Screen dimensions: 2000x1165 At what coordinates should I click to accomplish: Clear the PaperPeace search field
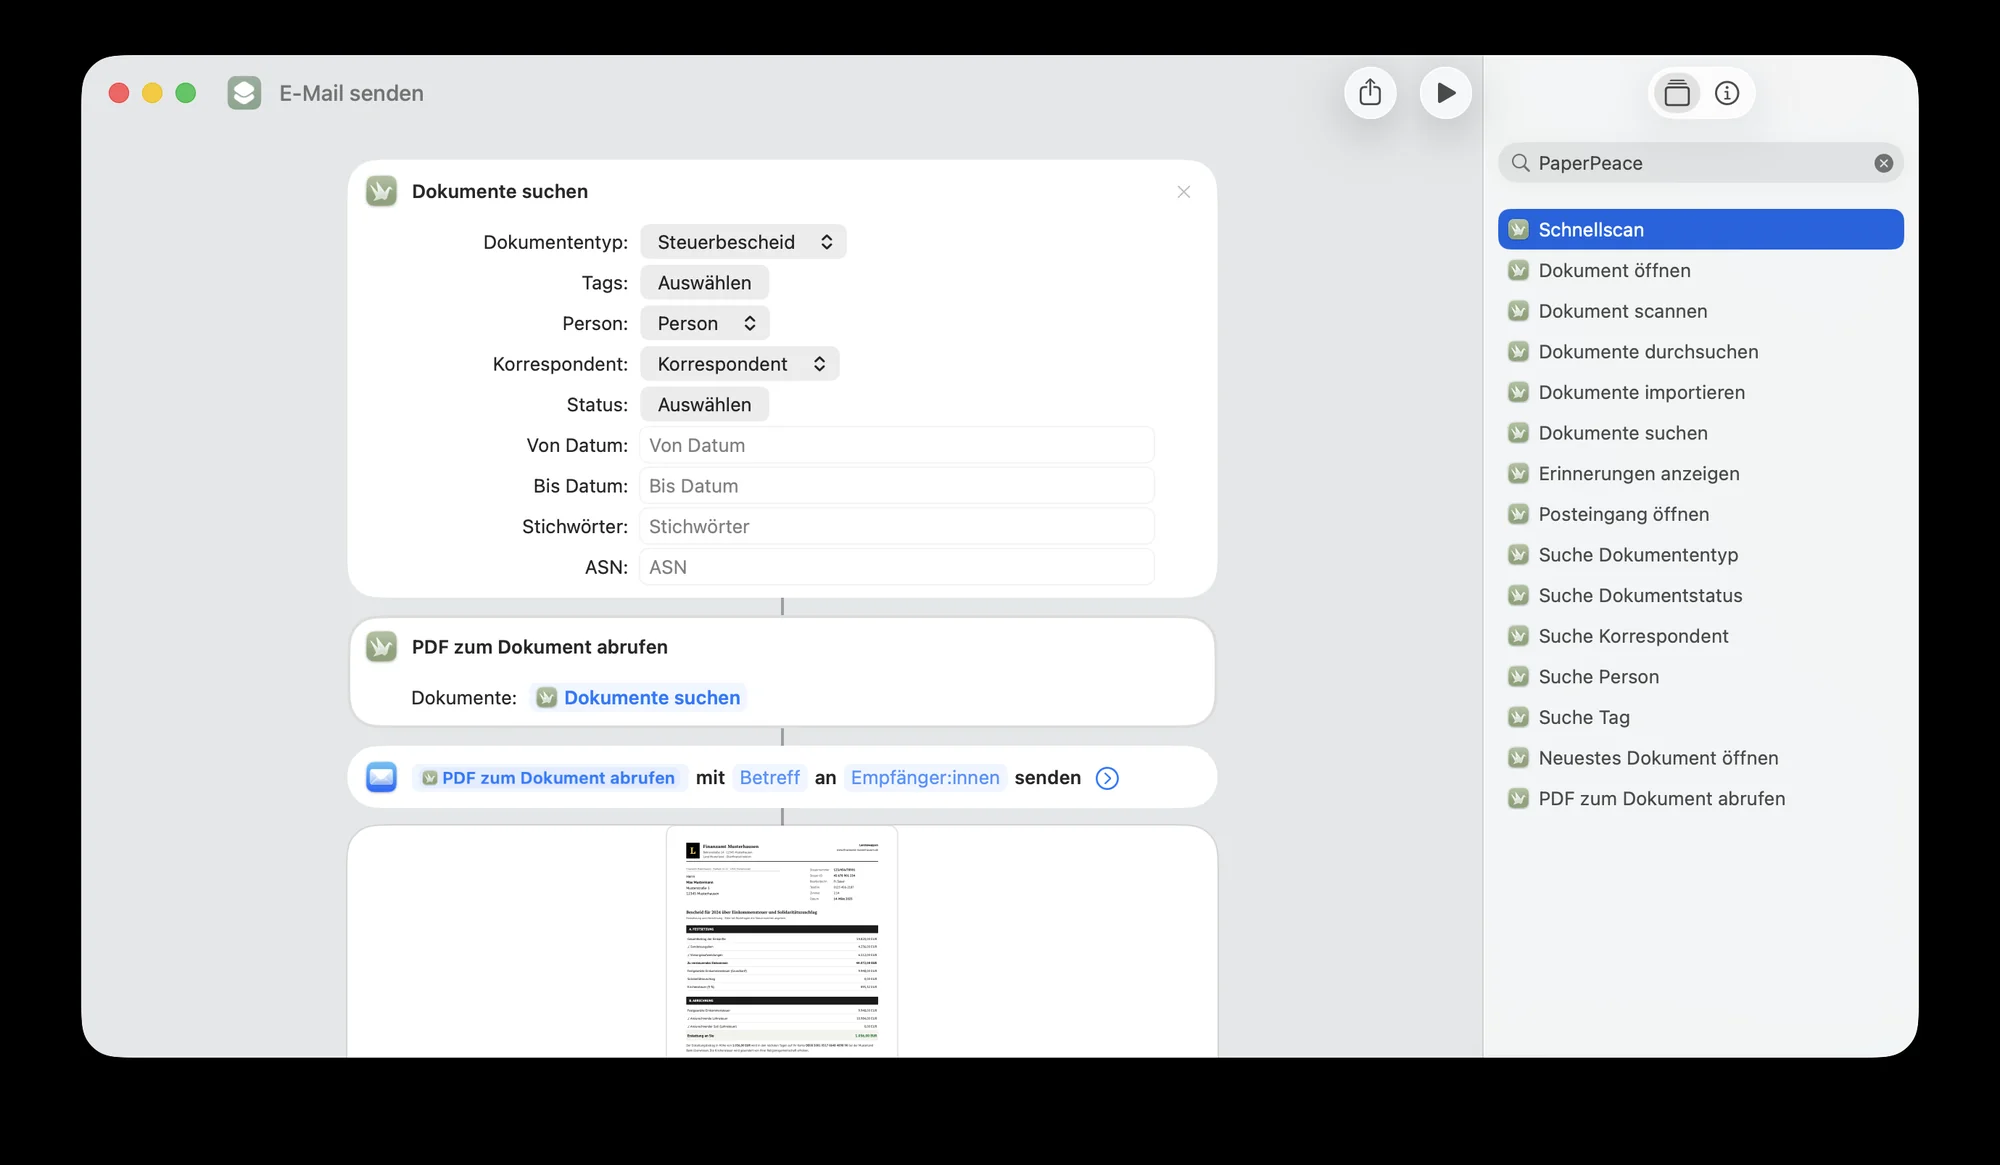tap(1883, 163)
